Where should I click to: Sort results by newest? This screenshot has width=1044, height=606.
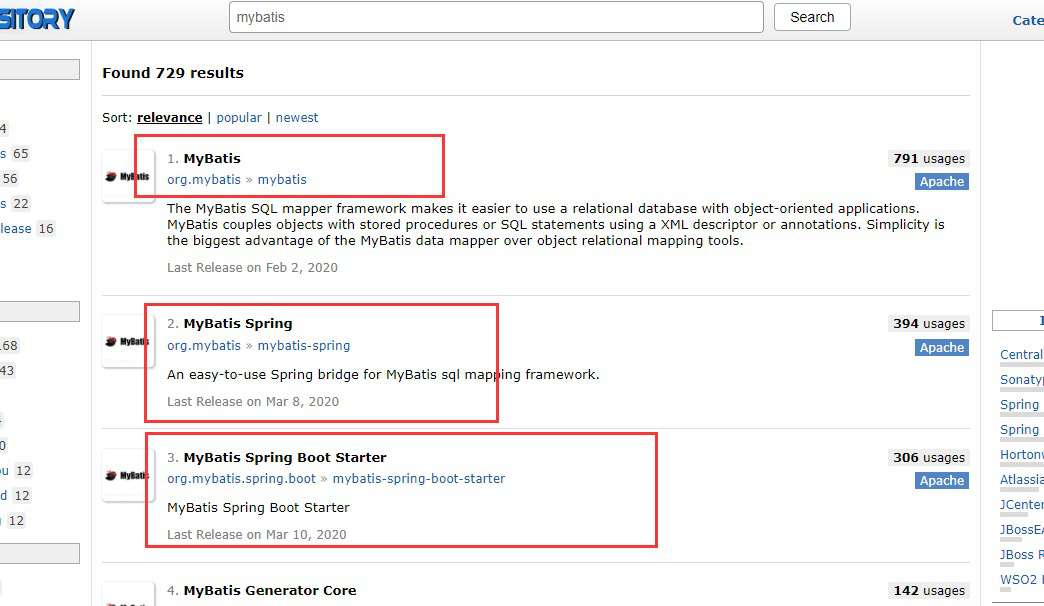pos(297,118)
